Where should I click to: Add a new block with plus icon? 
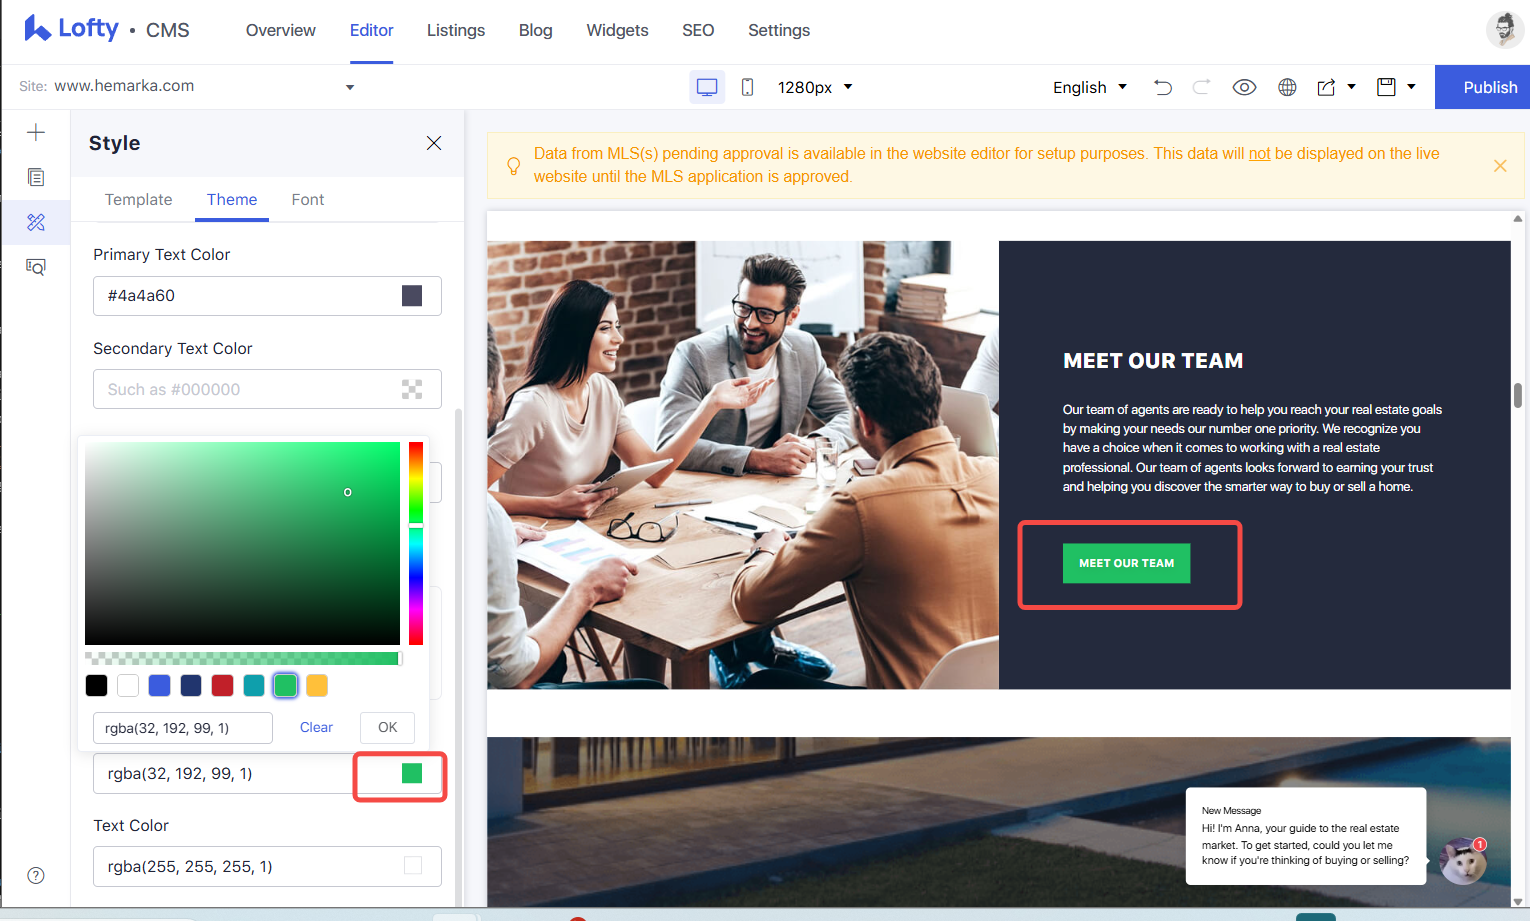[36, 132]
